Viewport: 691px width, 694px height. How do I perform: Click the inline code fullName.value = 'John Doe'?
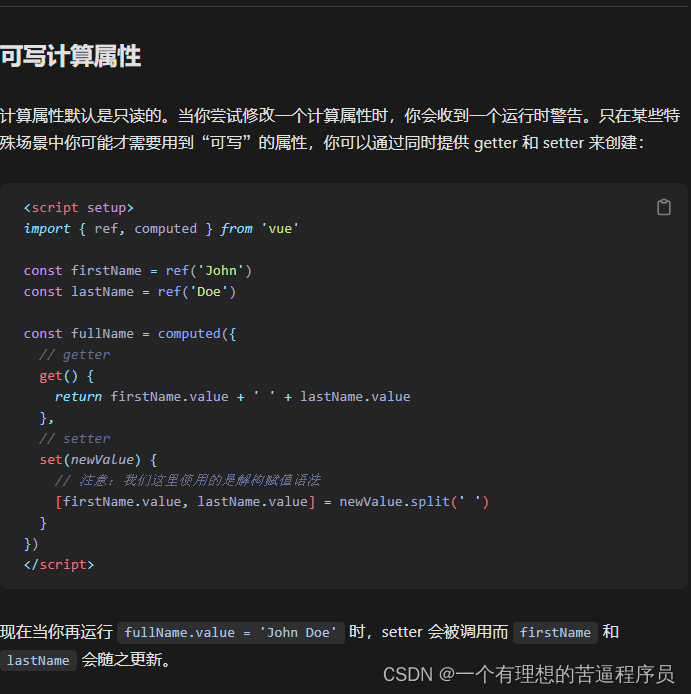(x=231, y=632)
